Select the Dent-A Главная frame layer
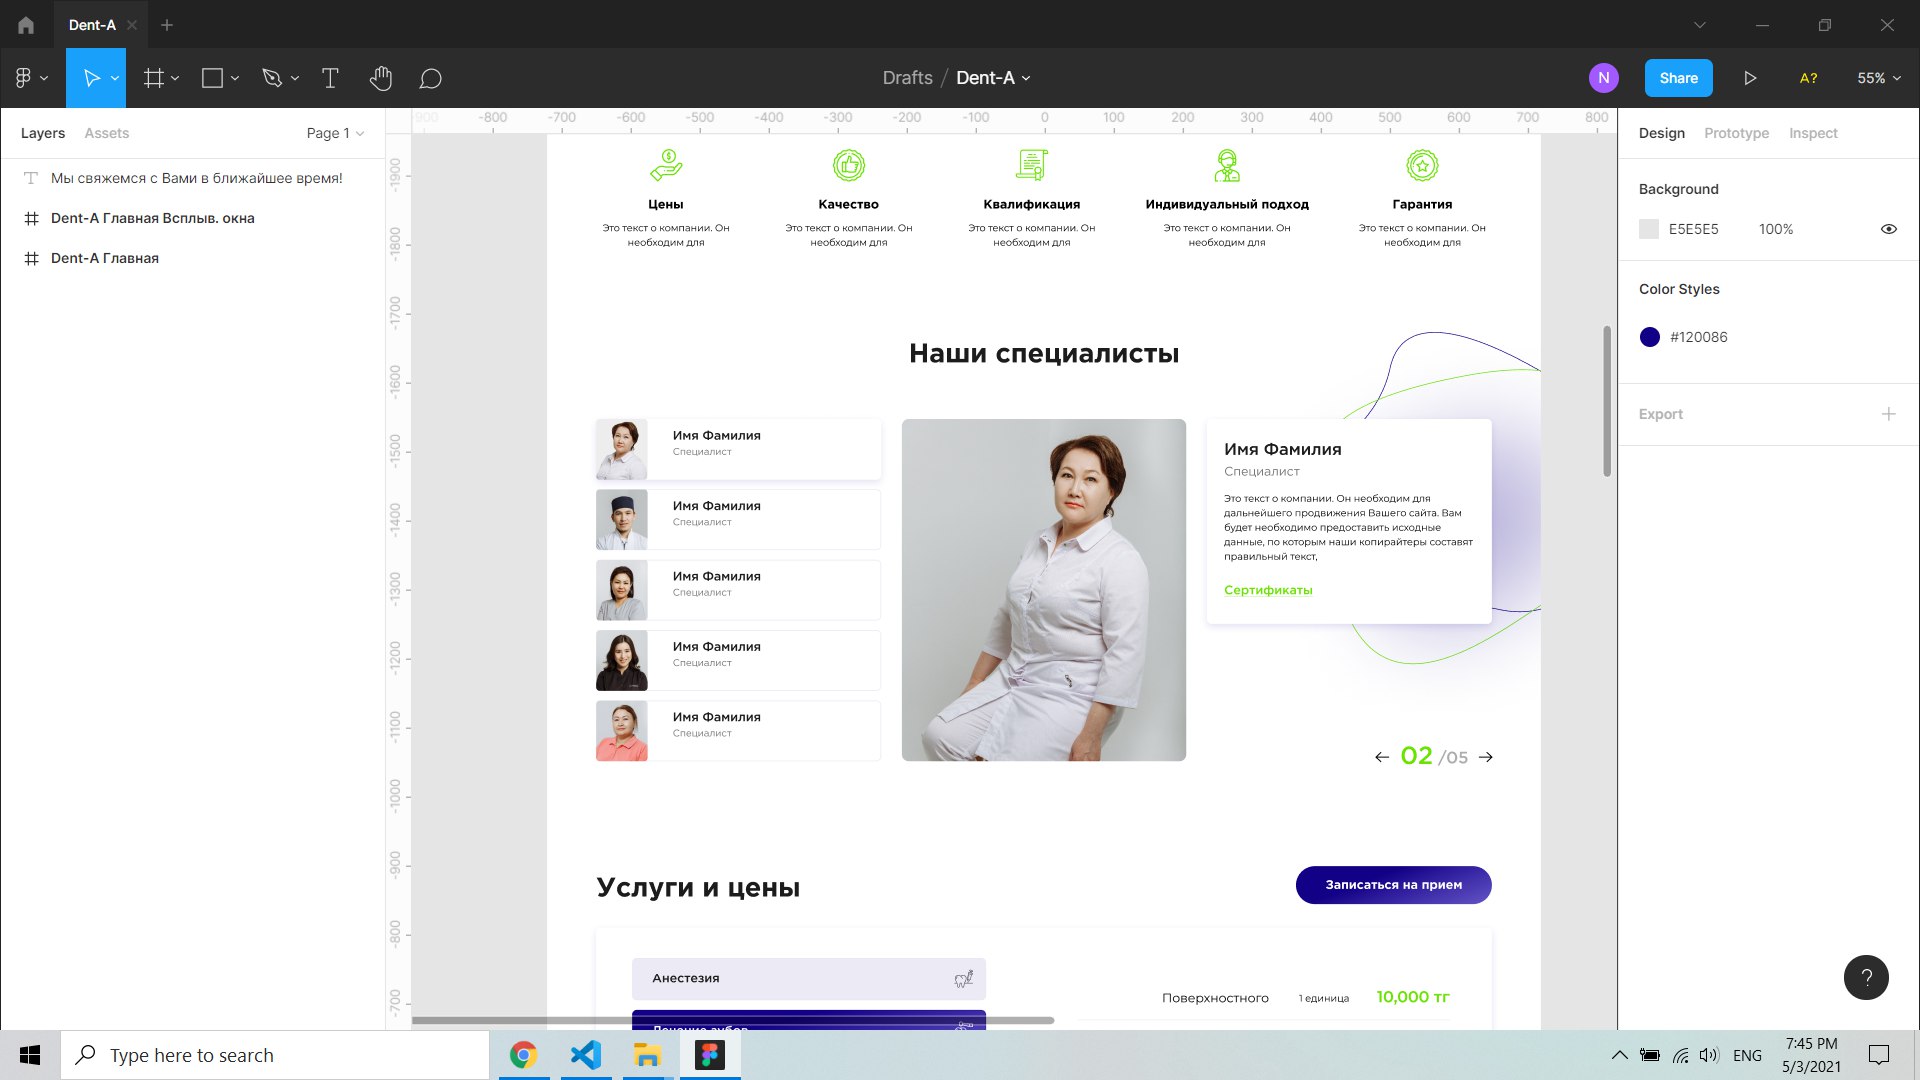Viewport: 1920px width, 1080px height. 192,258
